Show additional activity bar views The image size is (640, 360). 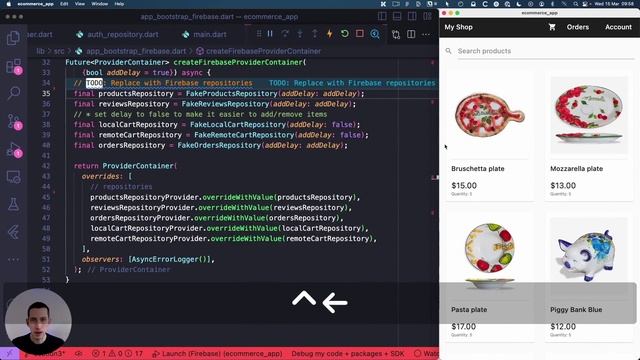pyautogui.click(x=13, y=259)
